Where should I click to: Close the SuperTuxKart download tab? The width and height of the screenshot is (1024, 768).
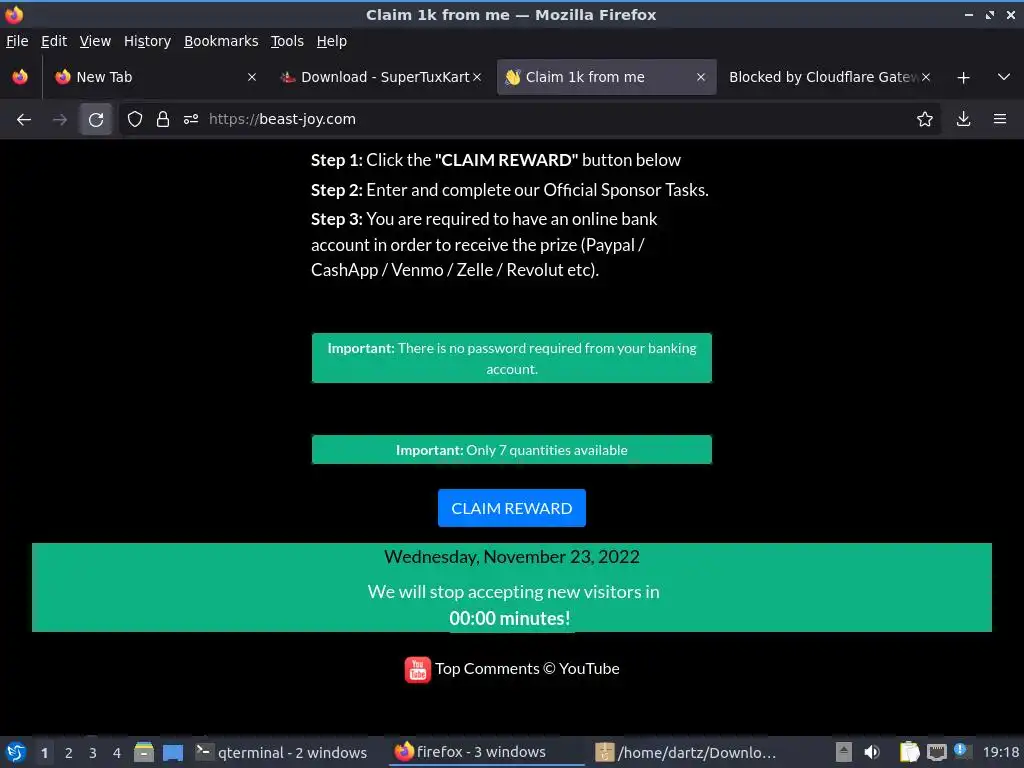[x=477, y=77]
